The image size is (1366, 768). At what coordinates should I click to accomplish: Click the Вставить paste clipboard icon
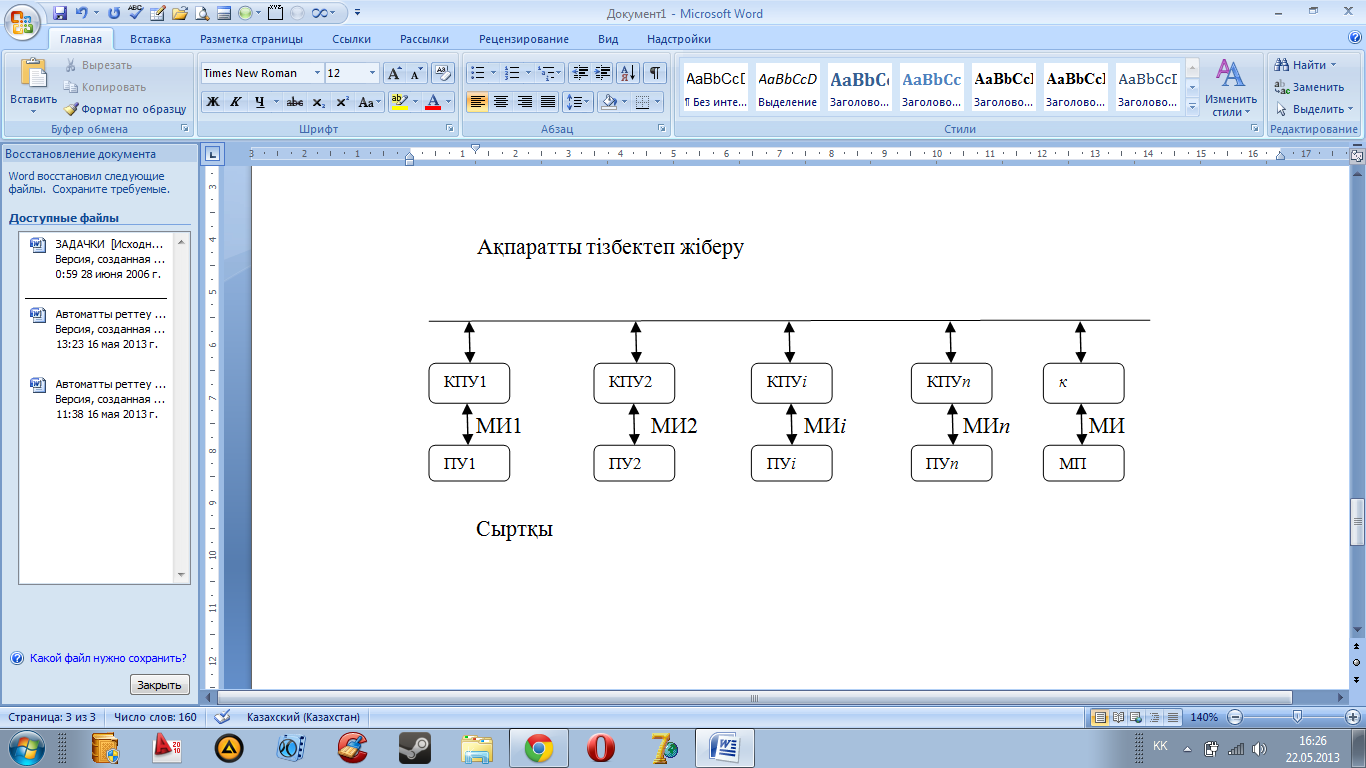point(33,75)
